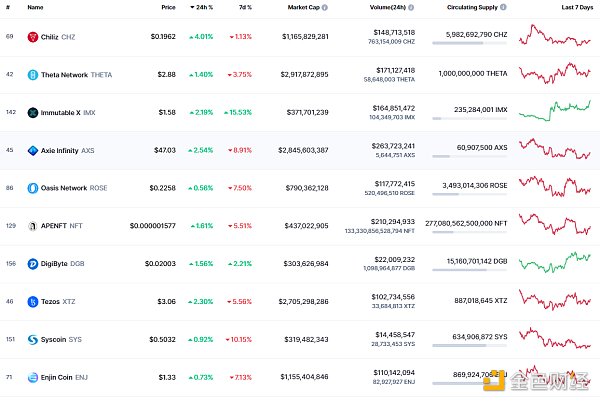
Task: Click the Syscoin logo icon
Action: click(33, 340)
